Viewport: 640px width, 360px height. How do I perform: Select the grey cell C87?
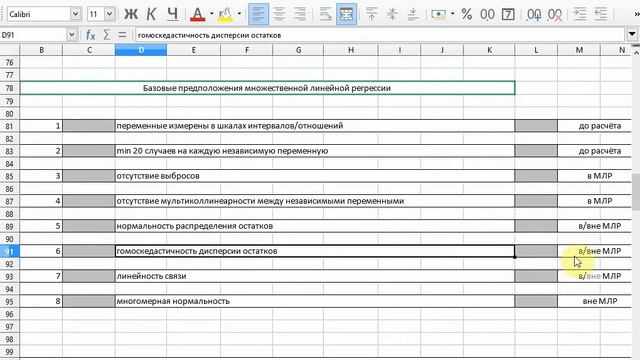point(89,201)
